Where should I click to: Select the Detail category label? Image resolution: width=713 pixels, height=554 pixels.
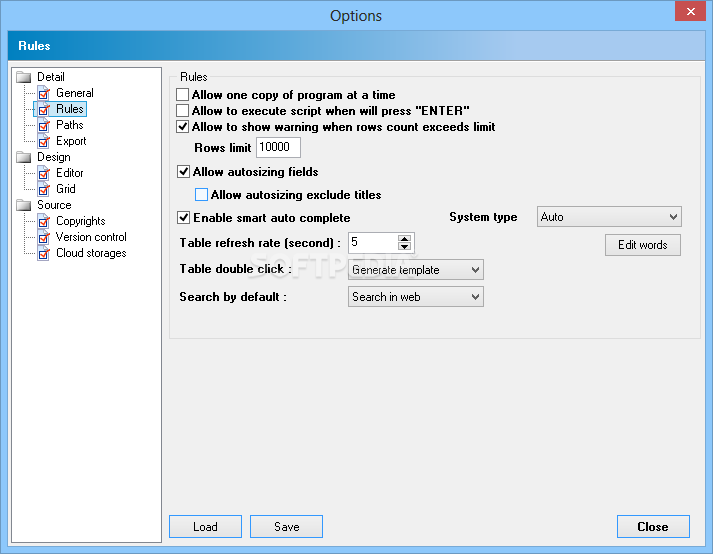coord(50,77)
